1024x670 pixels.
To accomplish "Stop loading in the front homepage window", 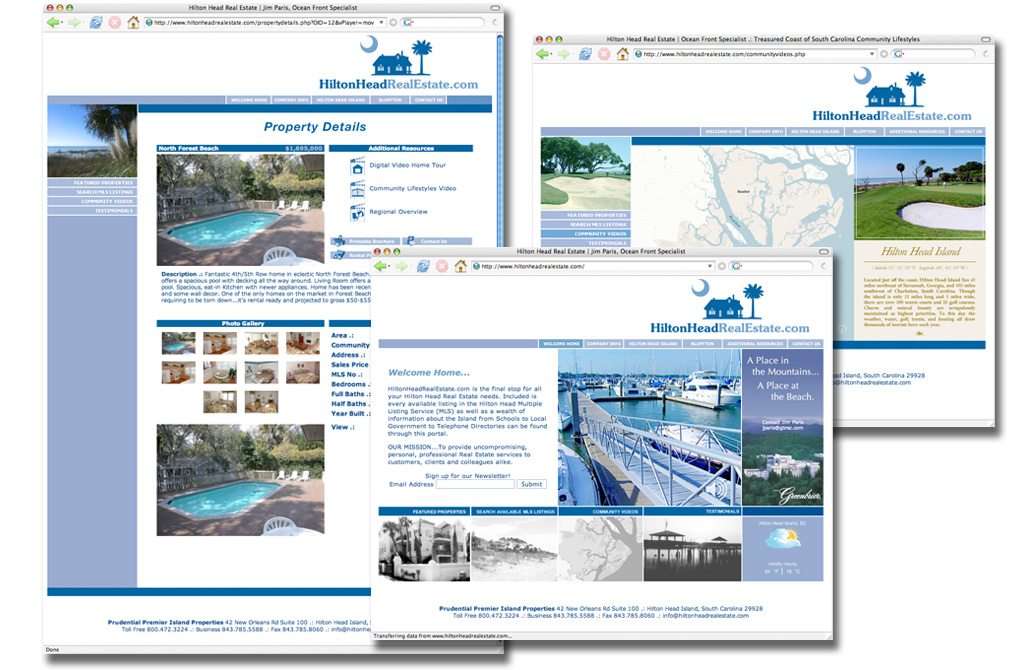I will [x=442, y=266].
